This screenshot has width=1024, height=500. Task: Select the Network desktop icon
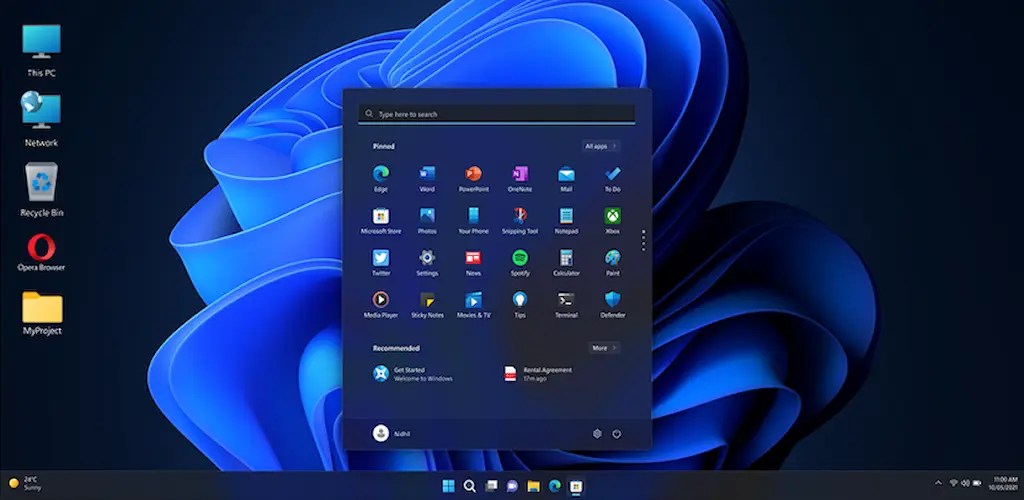pos(41,119)
